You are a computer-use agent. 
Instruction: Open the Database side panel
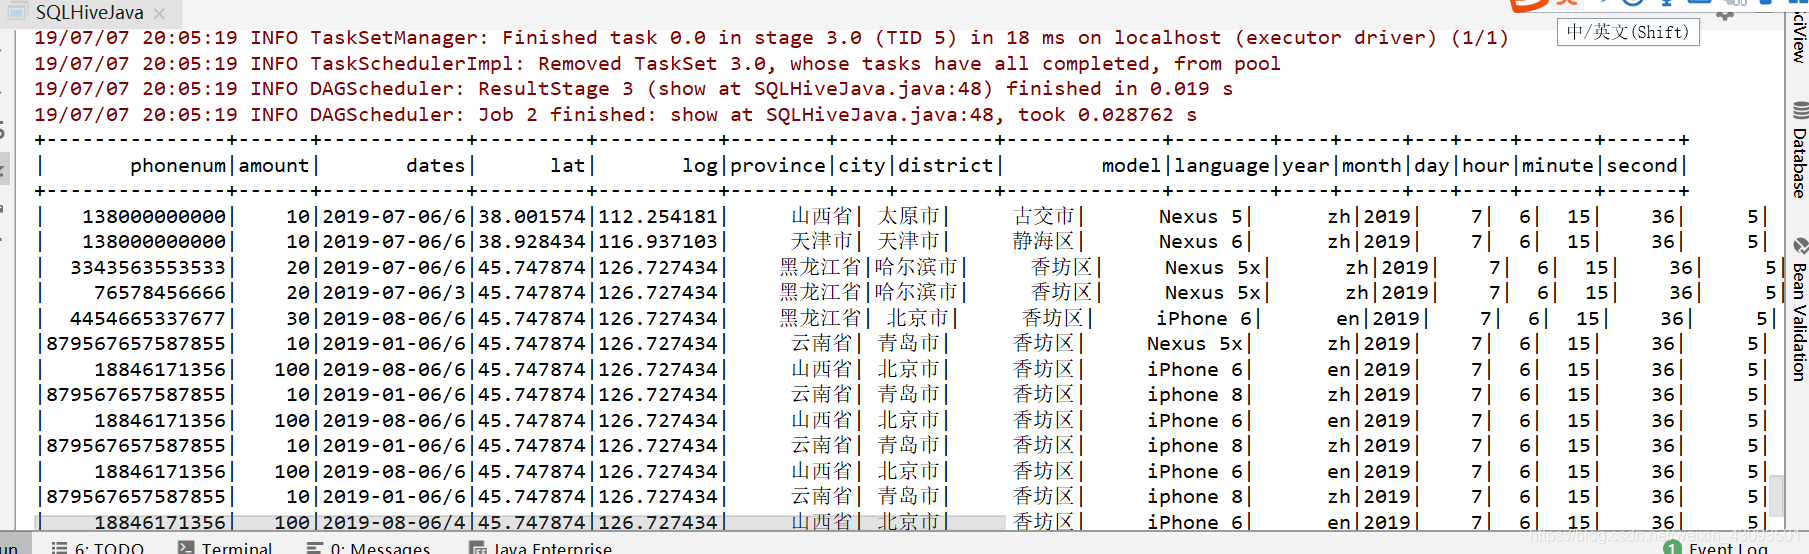(x=1799, y=150)
